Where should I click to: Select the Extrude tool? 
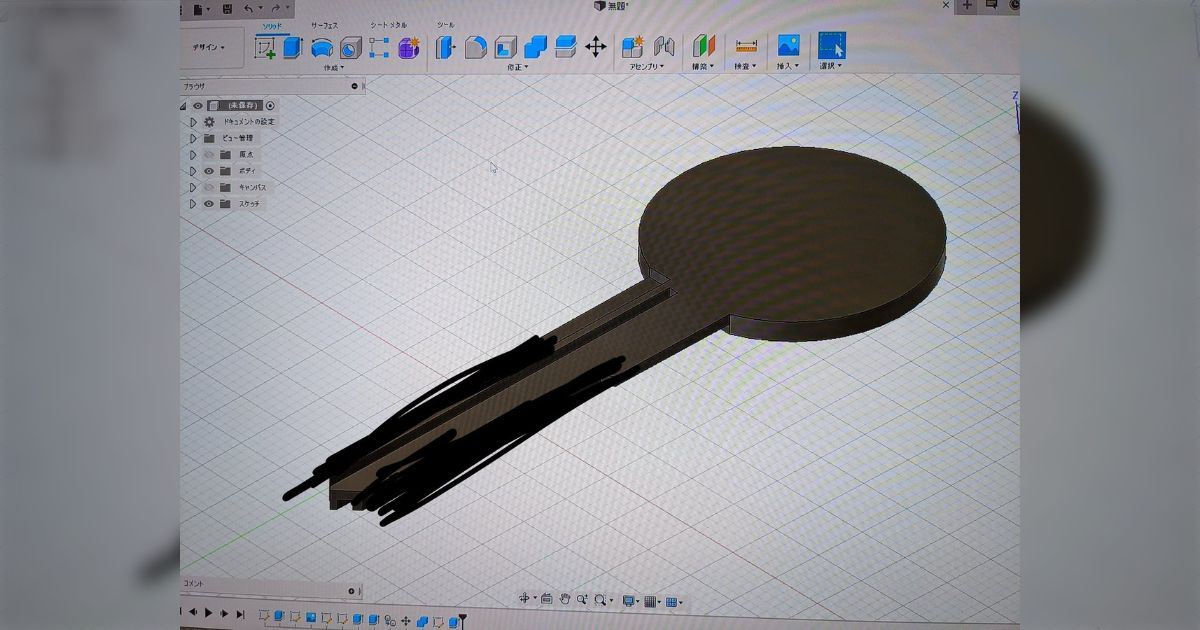(x=292, y=47)
